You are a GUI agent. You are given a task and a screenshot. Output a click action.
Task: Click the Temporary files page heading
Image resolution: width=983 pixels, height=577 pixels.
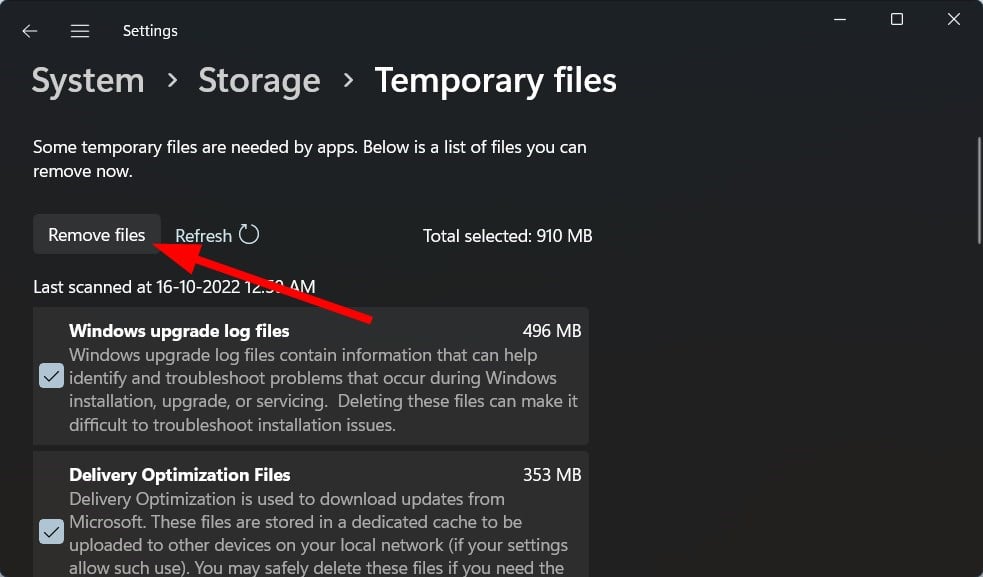495,81
